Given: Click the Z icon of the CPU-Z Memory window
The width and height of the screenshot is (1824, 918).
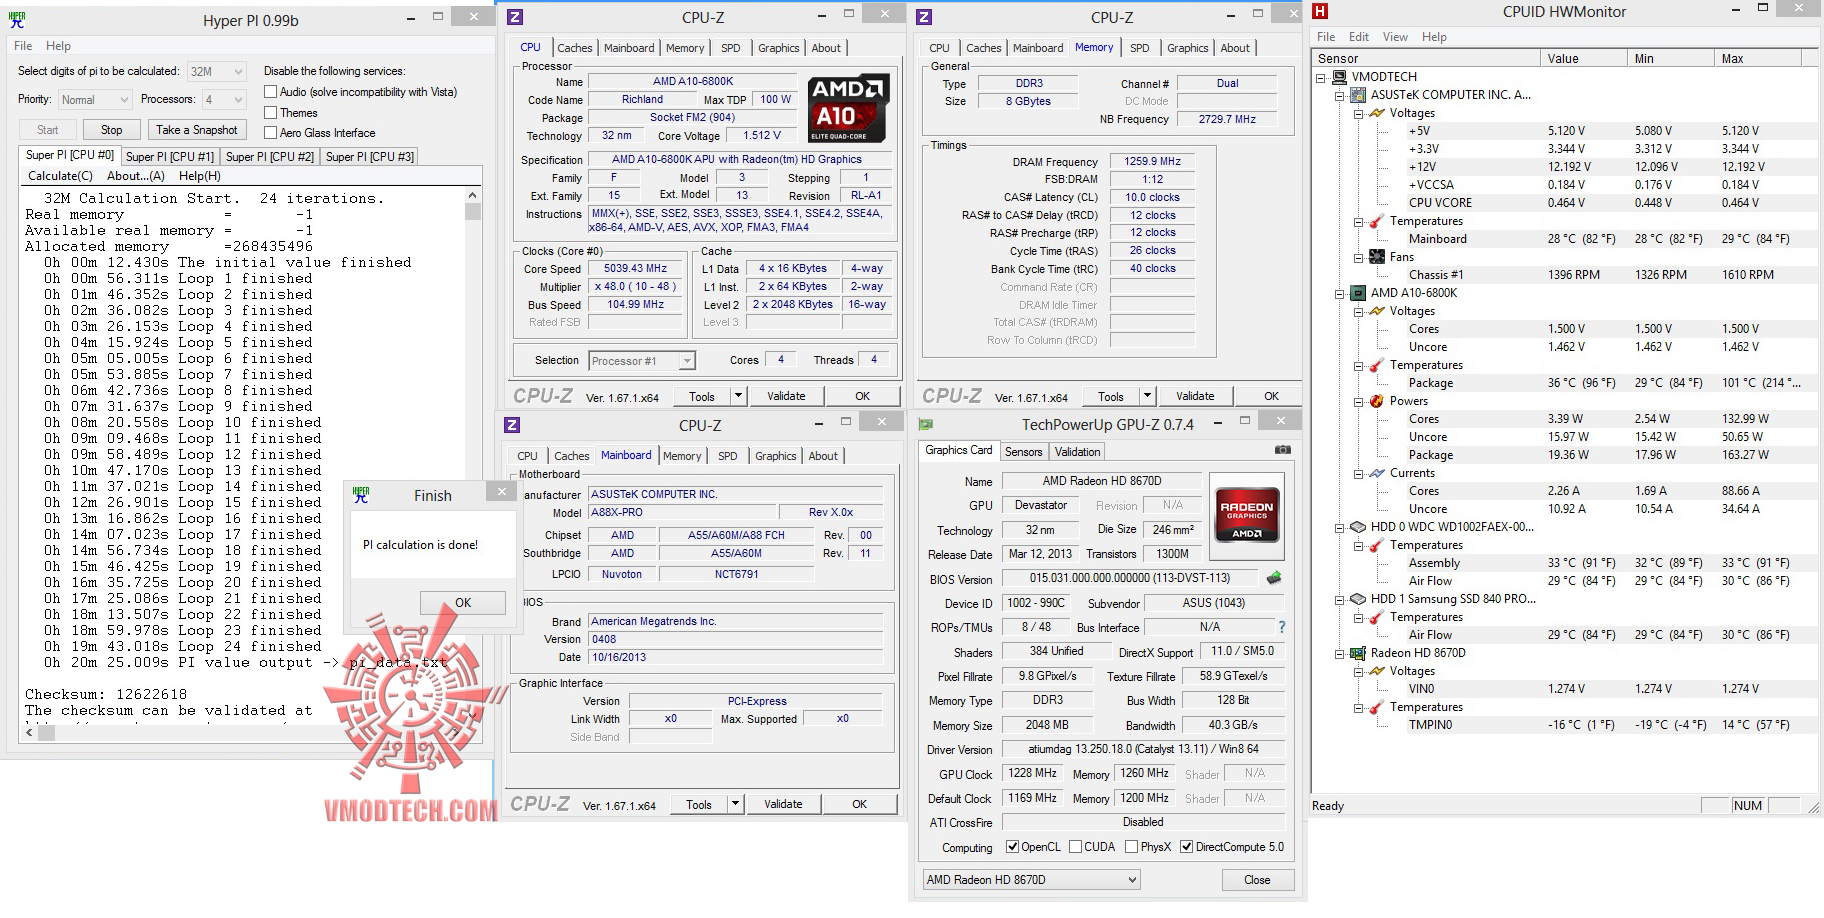Looking at the screenshot, I should pos(924,17).
